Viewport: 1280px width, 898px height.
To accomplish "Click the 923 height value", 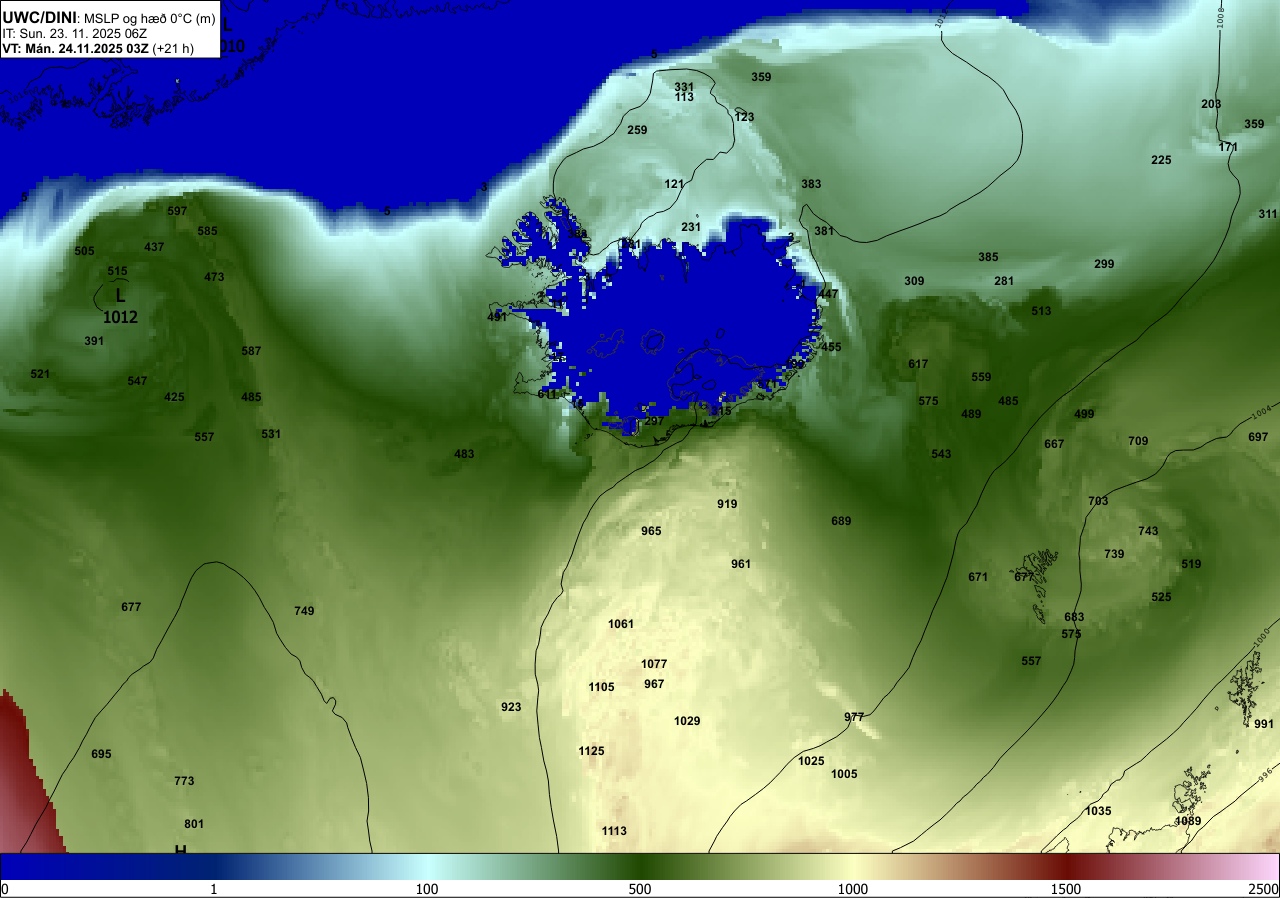I will click(x=511, y=707).
